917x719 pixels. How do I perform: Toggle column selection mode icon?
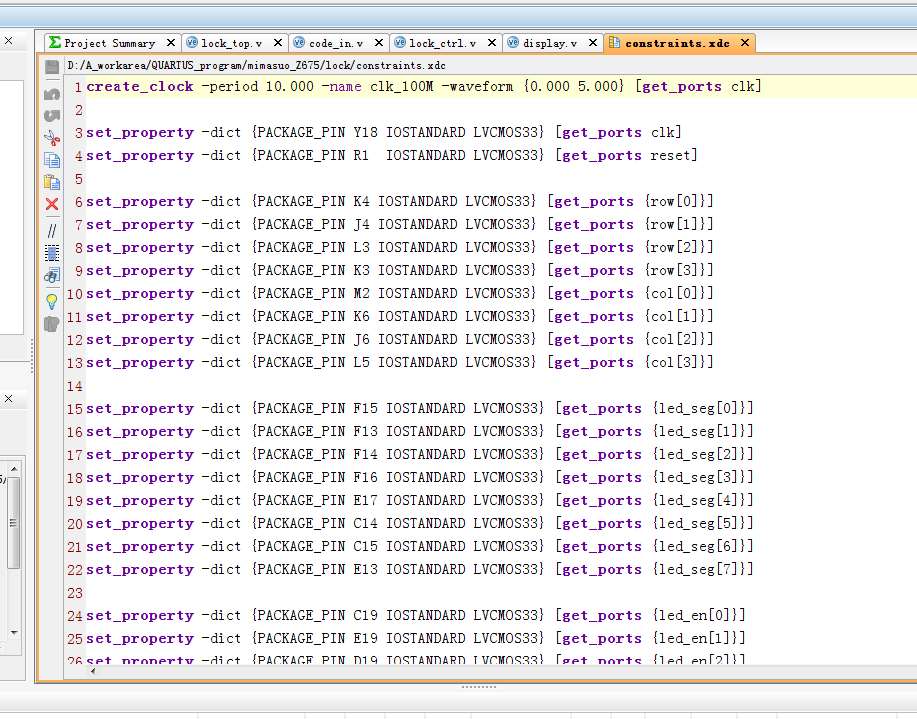[52, 253]
